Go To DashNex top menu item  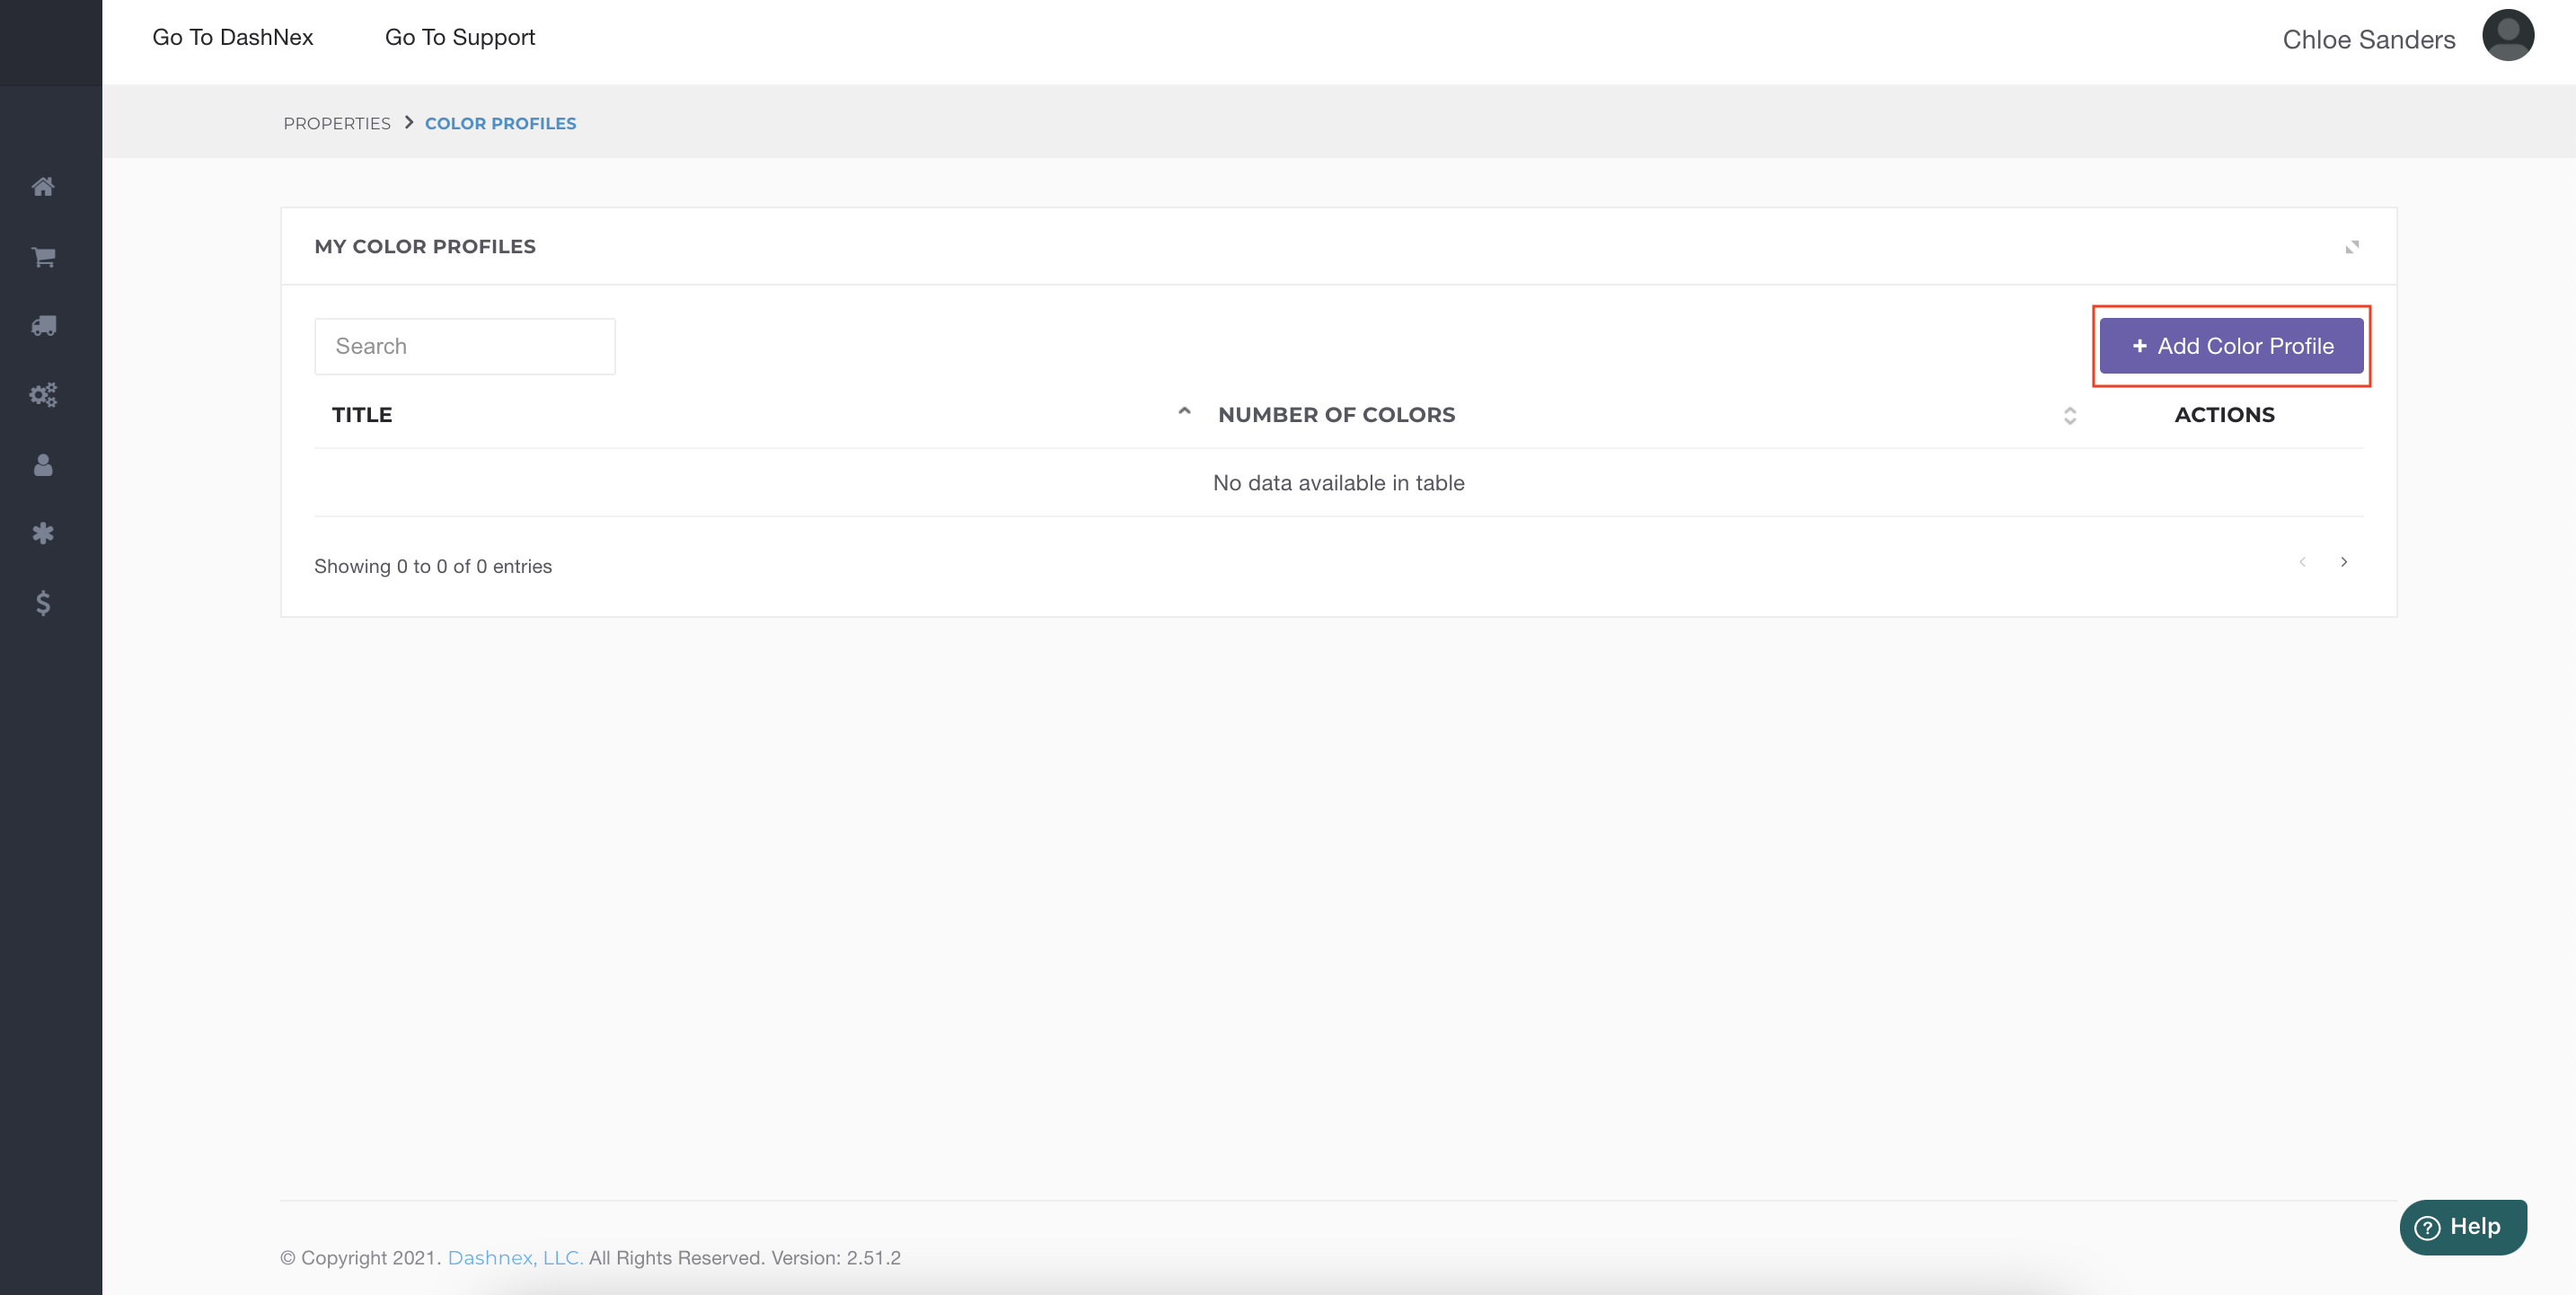pyautogui.click(x=232, y=37)
